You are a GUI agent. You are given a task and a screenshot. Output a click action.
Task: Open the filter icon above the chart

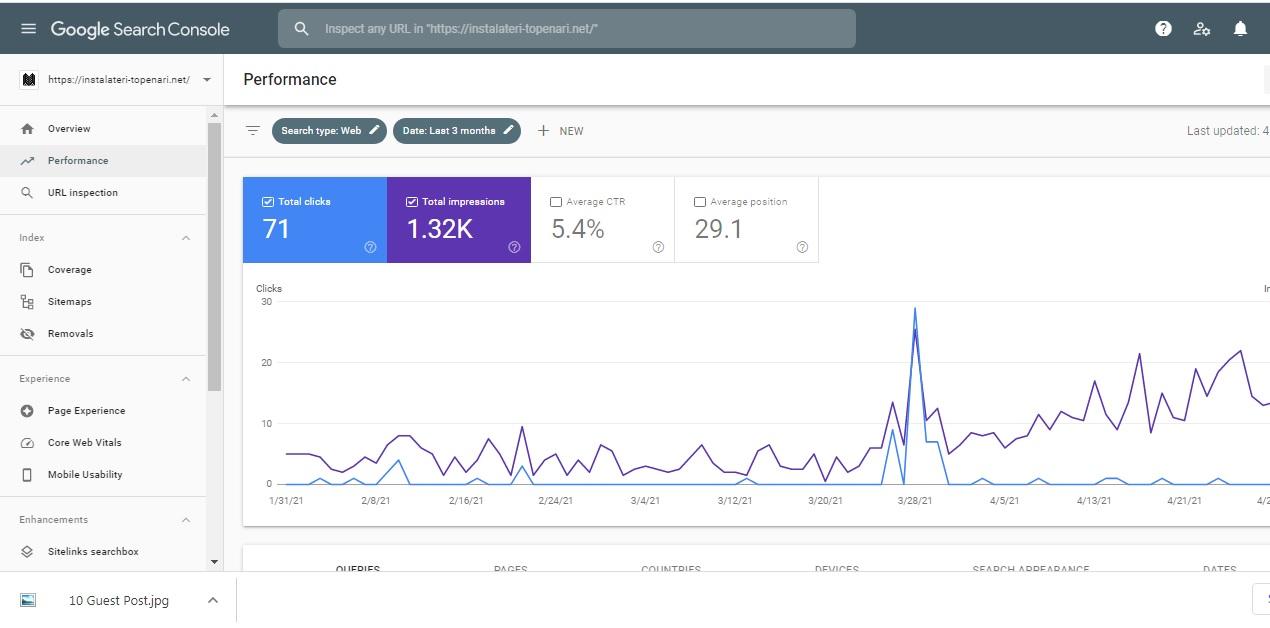(x=253, y=130)
